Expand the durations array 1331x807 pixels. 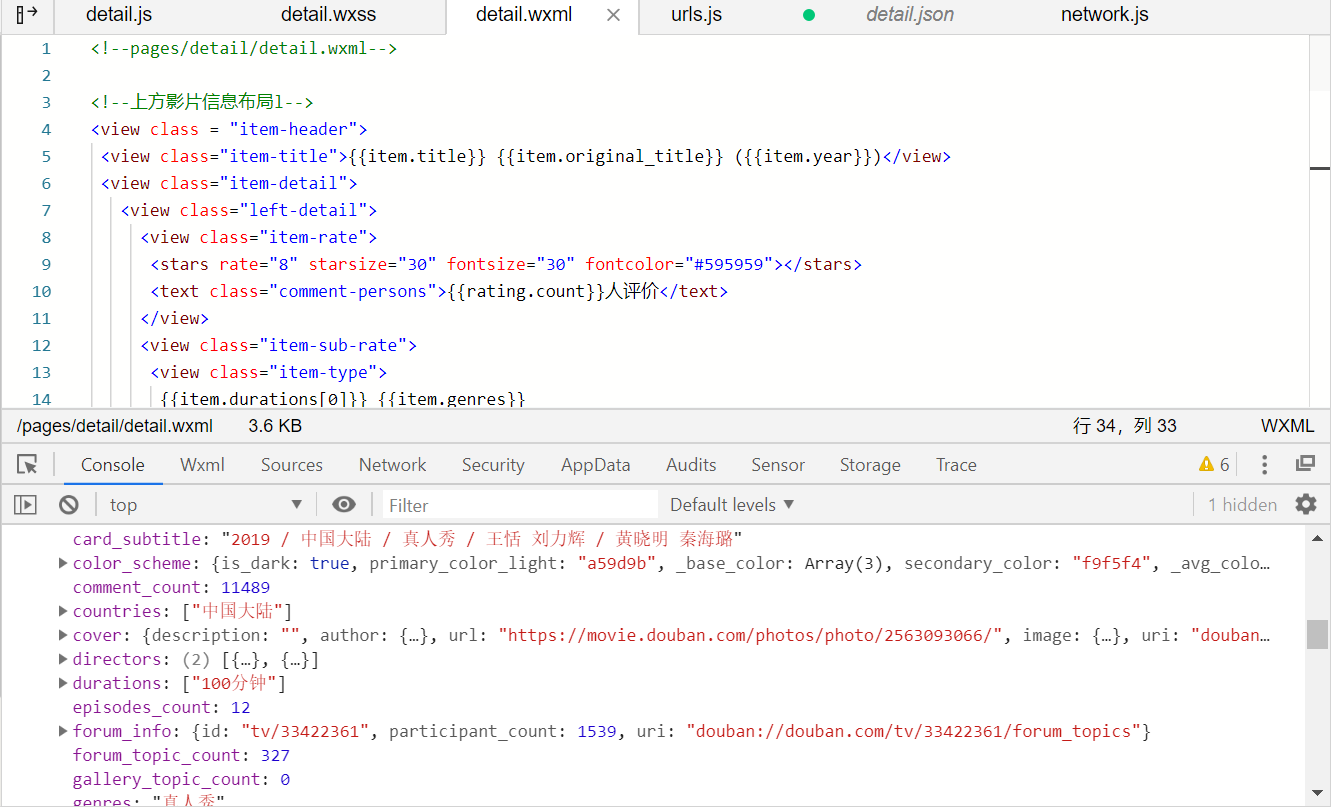64,684
